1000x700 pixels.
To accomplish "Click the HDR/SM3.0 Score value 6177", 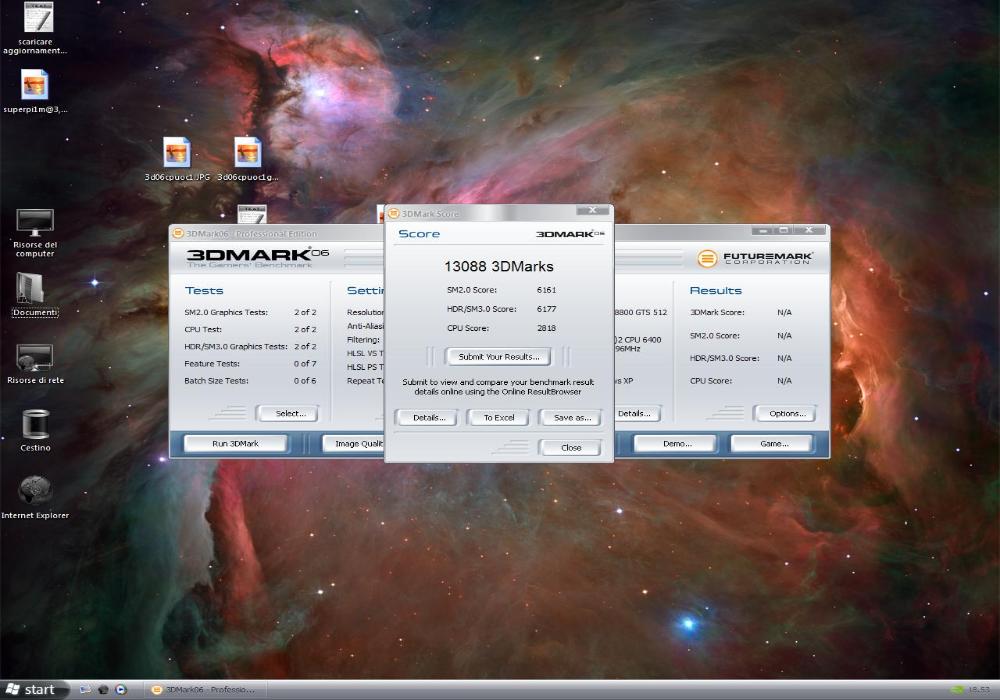I will (547, 309).
